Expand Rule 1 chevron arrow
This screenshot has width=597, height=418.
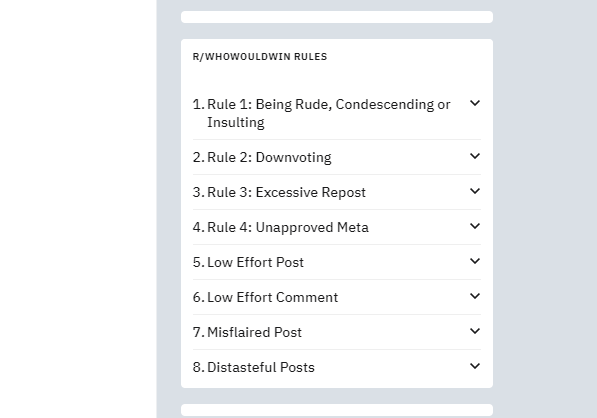(475, 103)
